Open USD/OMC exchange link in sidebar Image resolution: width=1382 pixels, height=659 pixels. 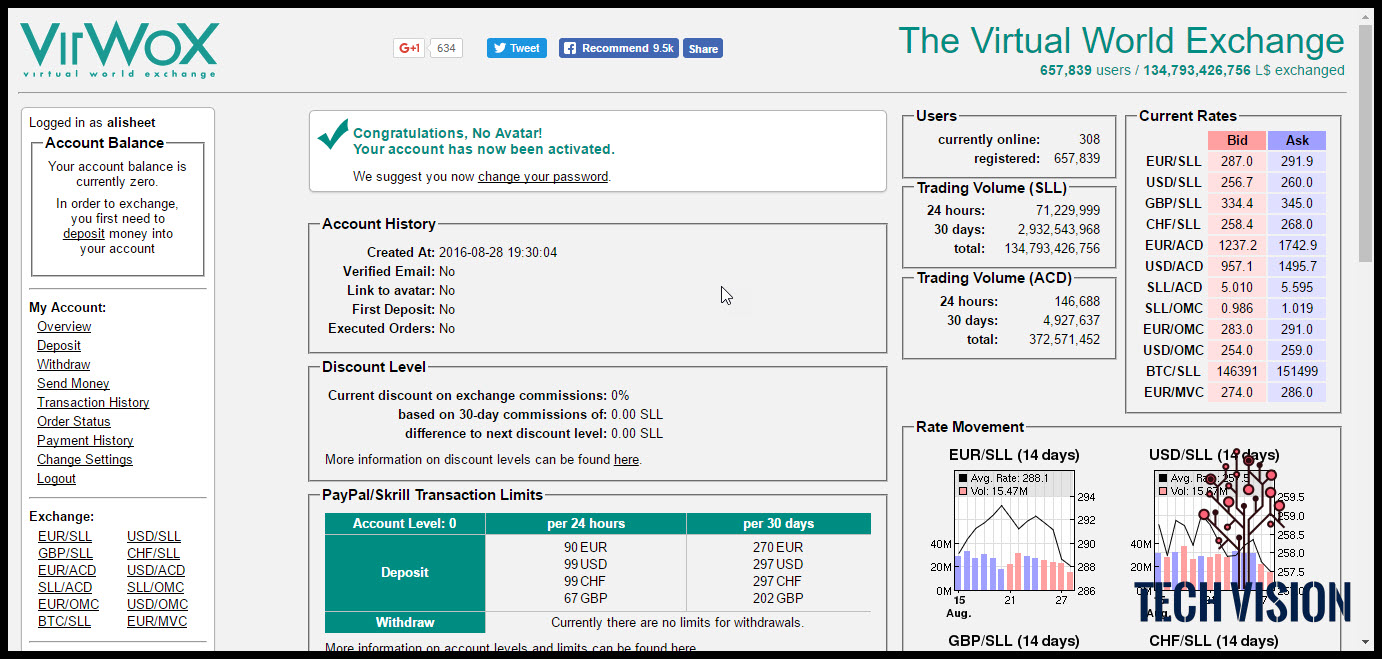click(x=158, y=605)
